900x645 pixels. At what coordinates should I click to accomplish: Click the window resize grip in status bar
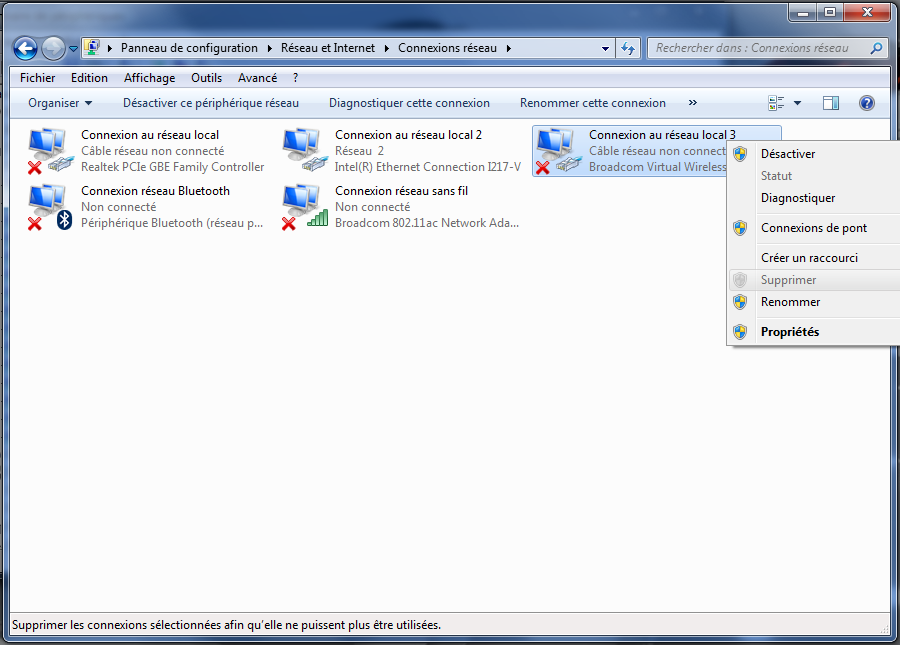point(885,630)
